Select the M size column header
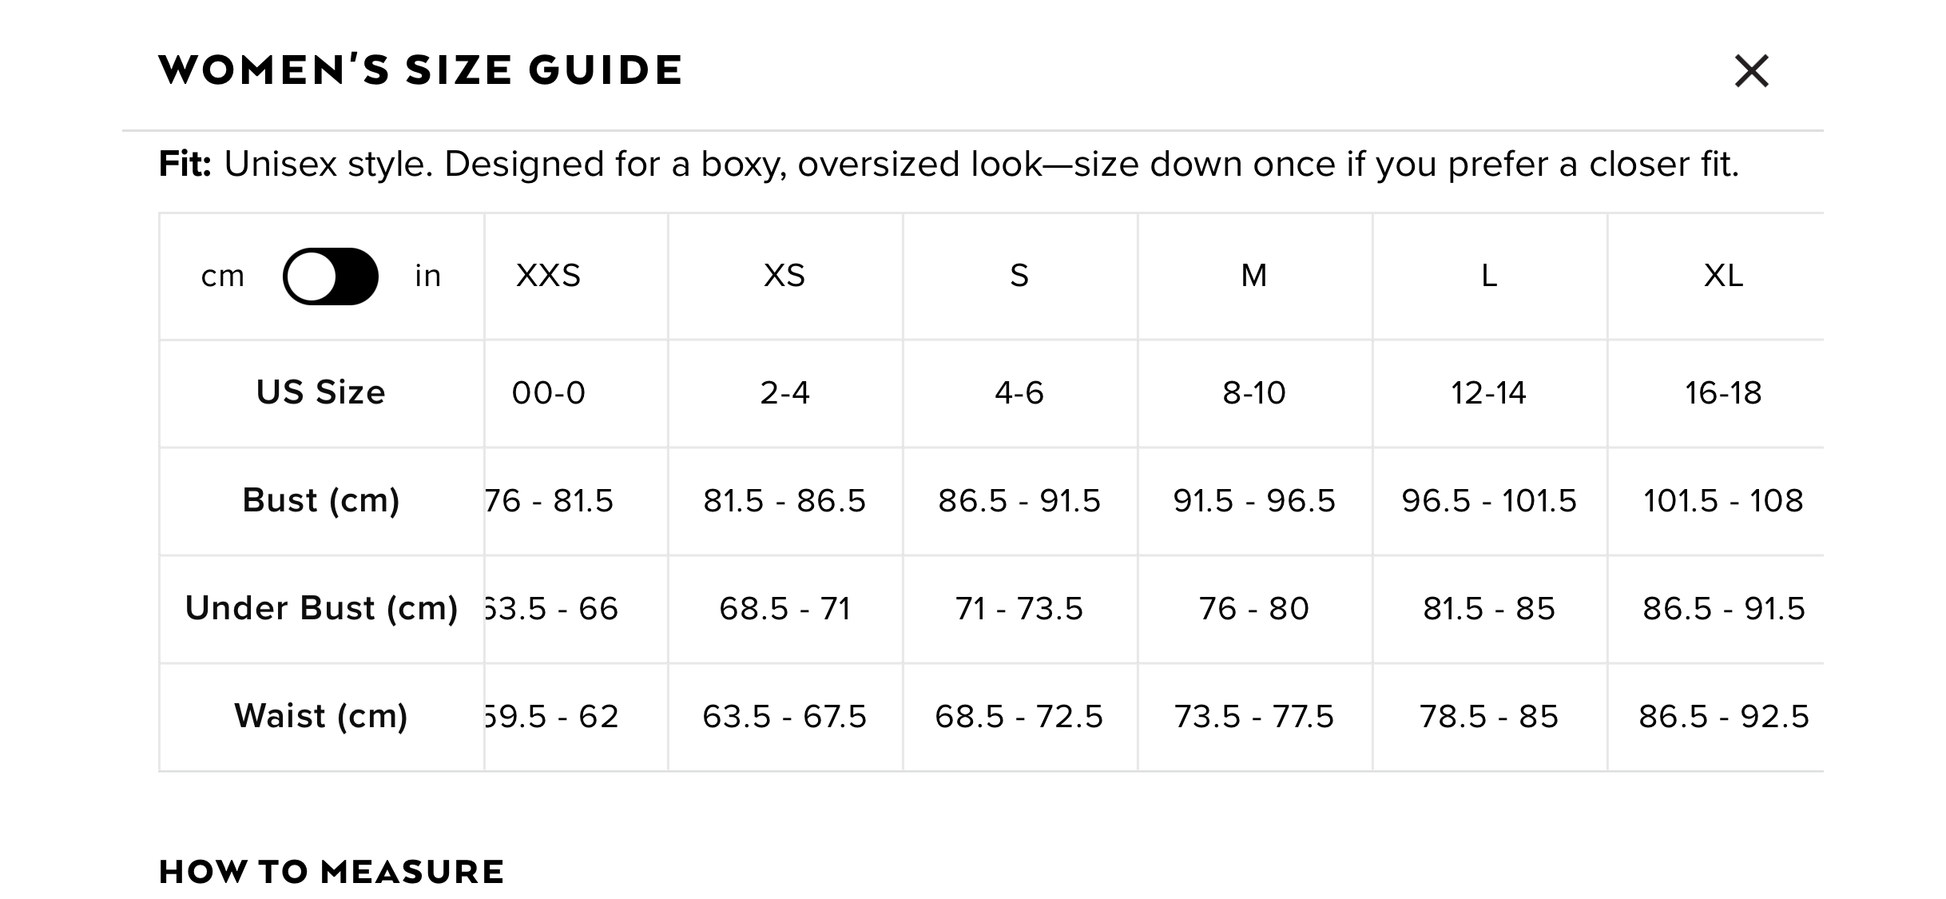The height and width of the screenshot is (899, 1946). 1254,276
